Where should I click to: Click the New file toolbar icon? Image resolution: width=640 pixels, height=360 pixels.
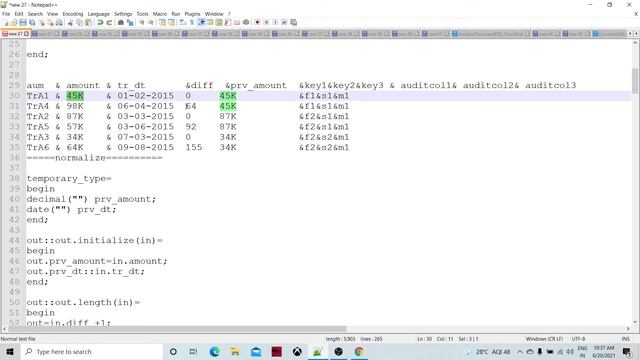tap(6, 22)
